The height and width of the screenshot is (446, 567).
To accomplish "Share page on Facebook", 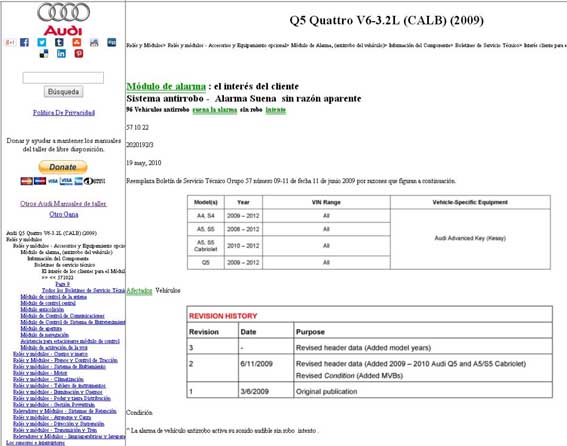I will [24, 42].
